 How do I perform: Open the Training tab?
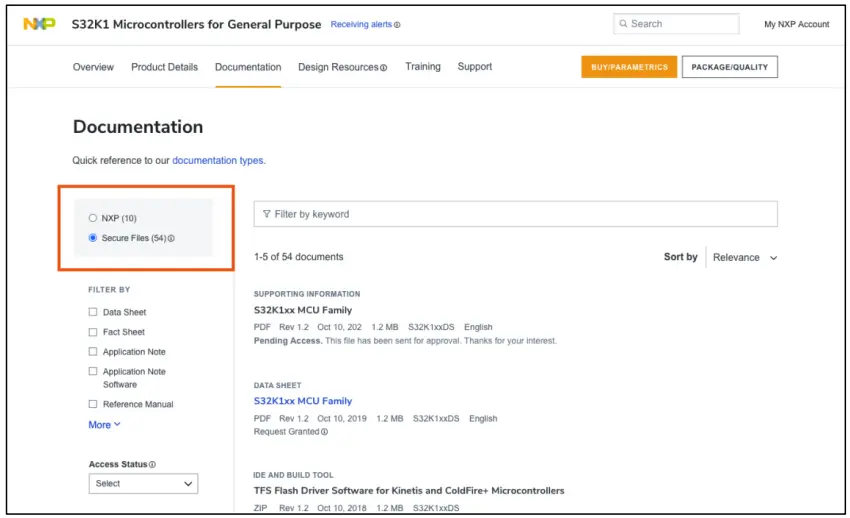pyautogui.click(x=423, y=67)
